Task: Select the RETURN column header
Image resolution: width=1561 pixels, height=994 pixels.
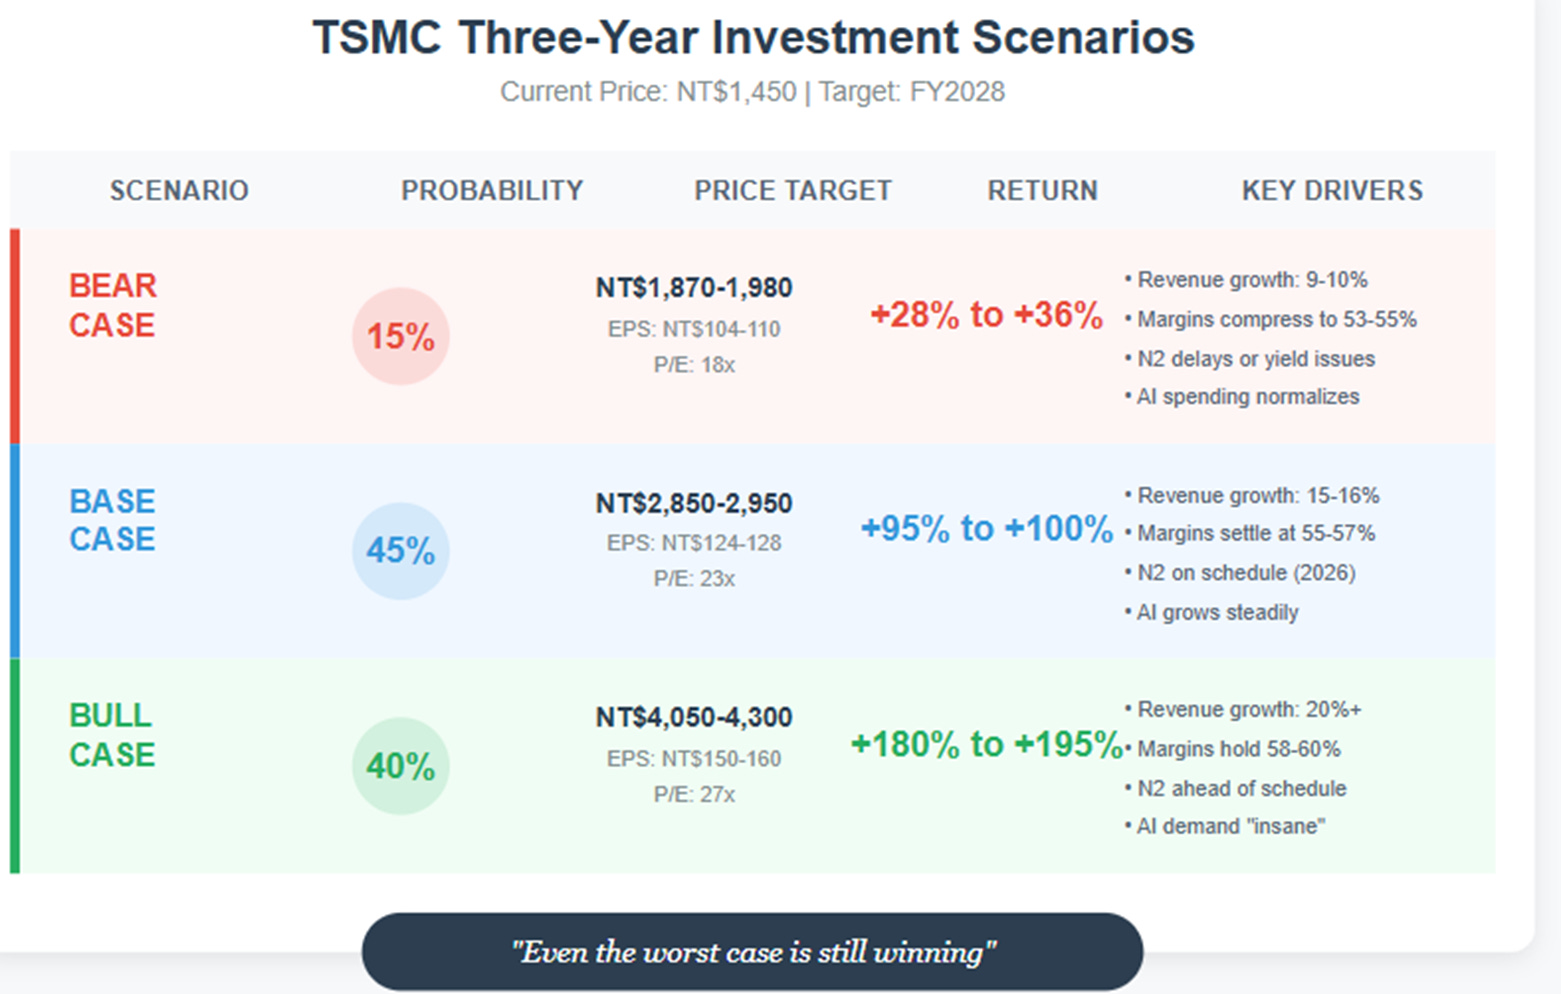Action: coord(1042,190)
